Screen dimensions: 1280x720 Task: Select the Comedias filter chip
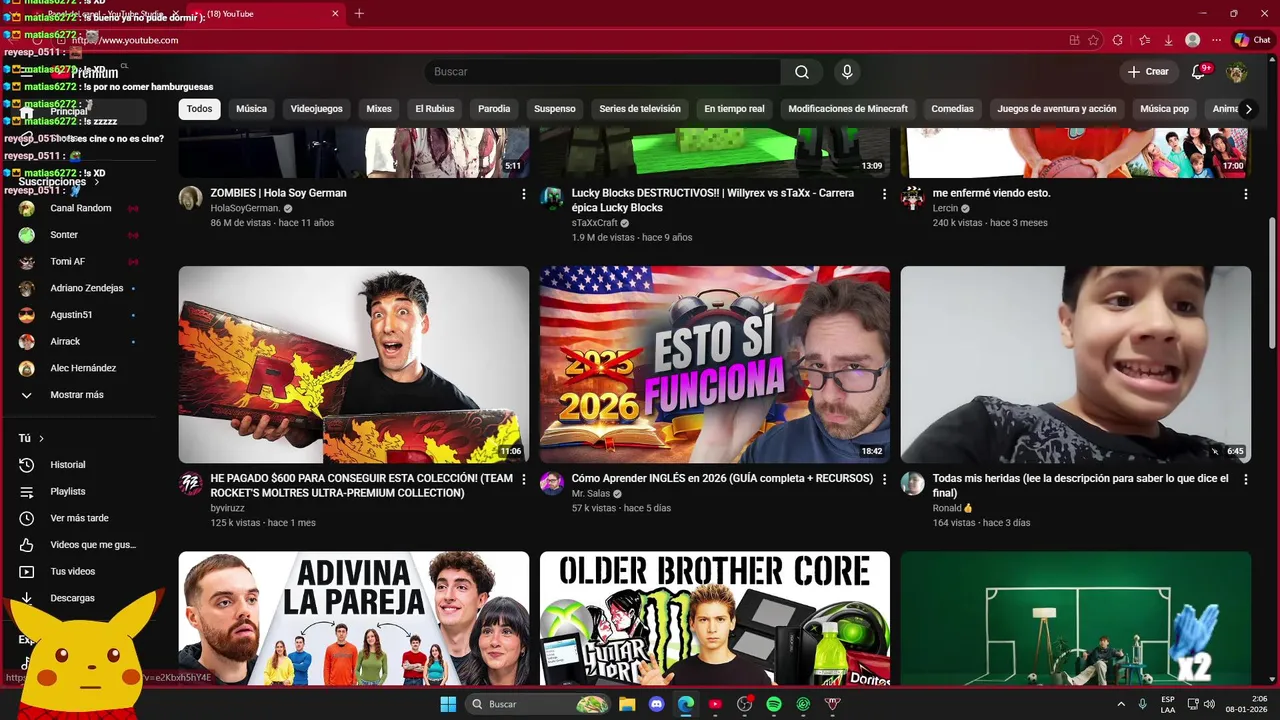point(952,109)
